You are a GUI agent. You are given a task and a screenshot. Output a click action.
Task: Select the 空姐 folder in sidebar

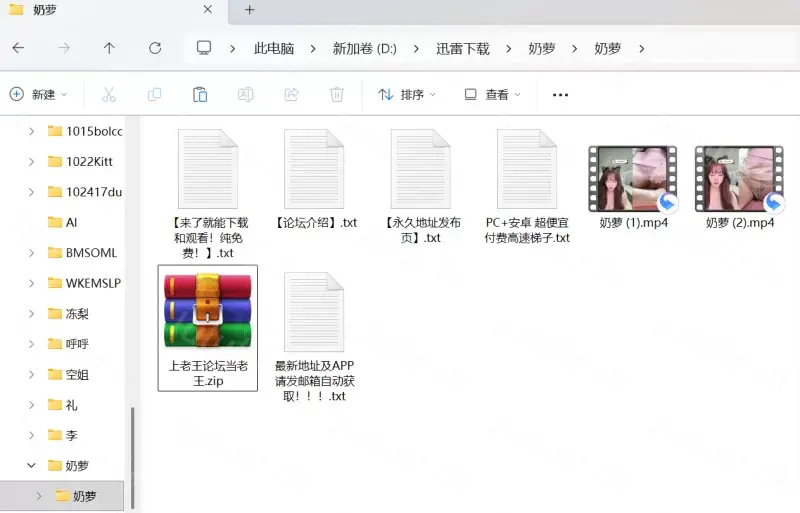click(x=68, y=375)
